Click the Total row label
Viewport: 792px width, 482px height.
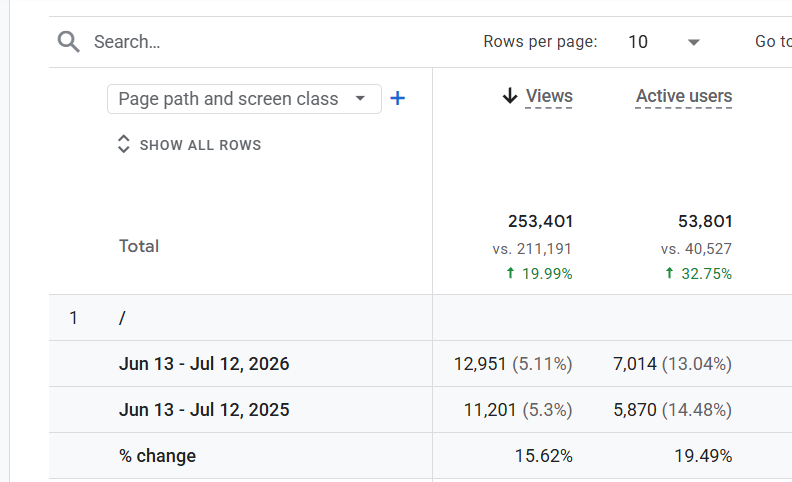139,246
